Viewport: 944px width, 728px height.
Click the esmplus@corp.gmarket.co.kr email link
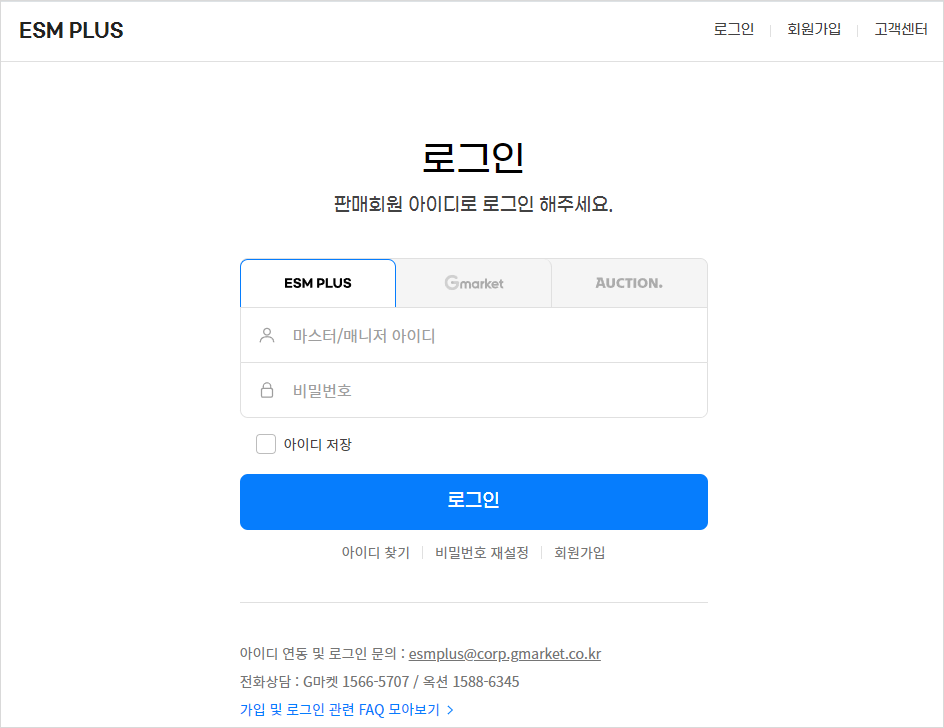(505, 653)
